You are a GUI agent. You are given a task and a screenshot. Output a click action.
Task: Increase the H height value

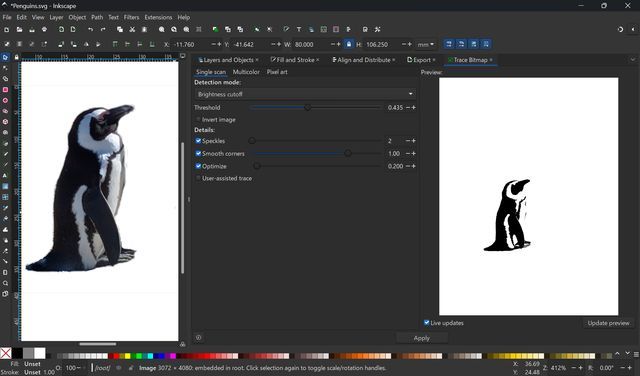click(410, 44)
